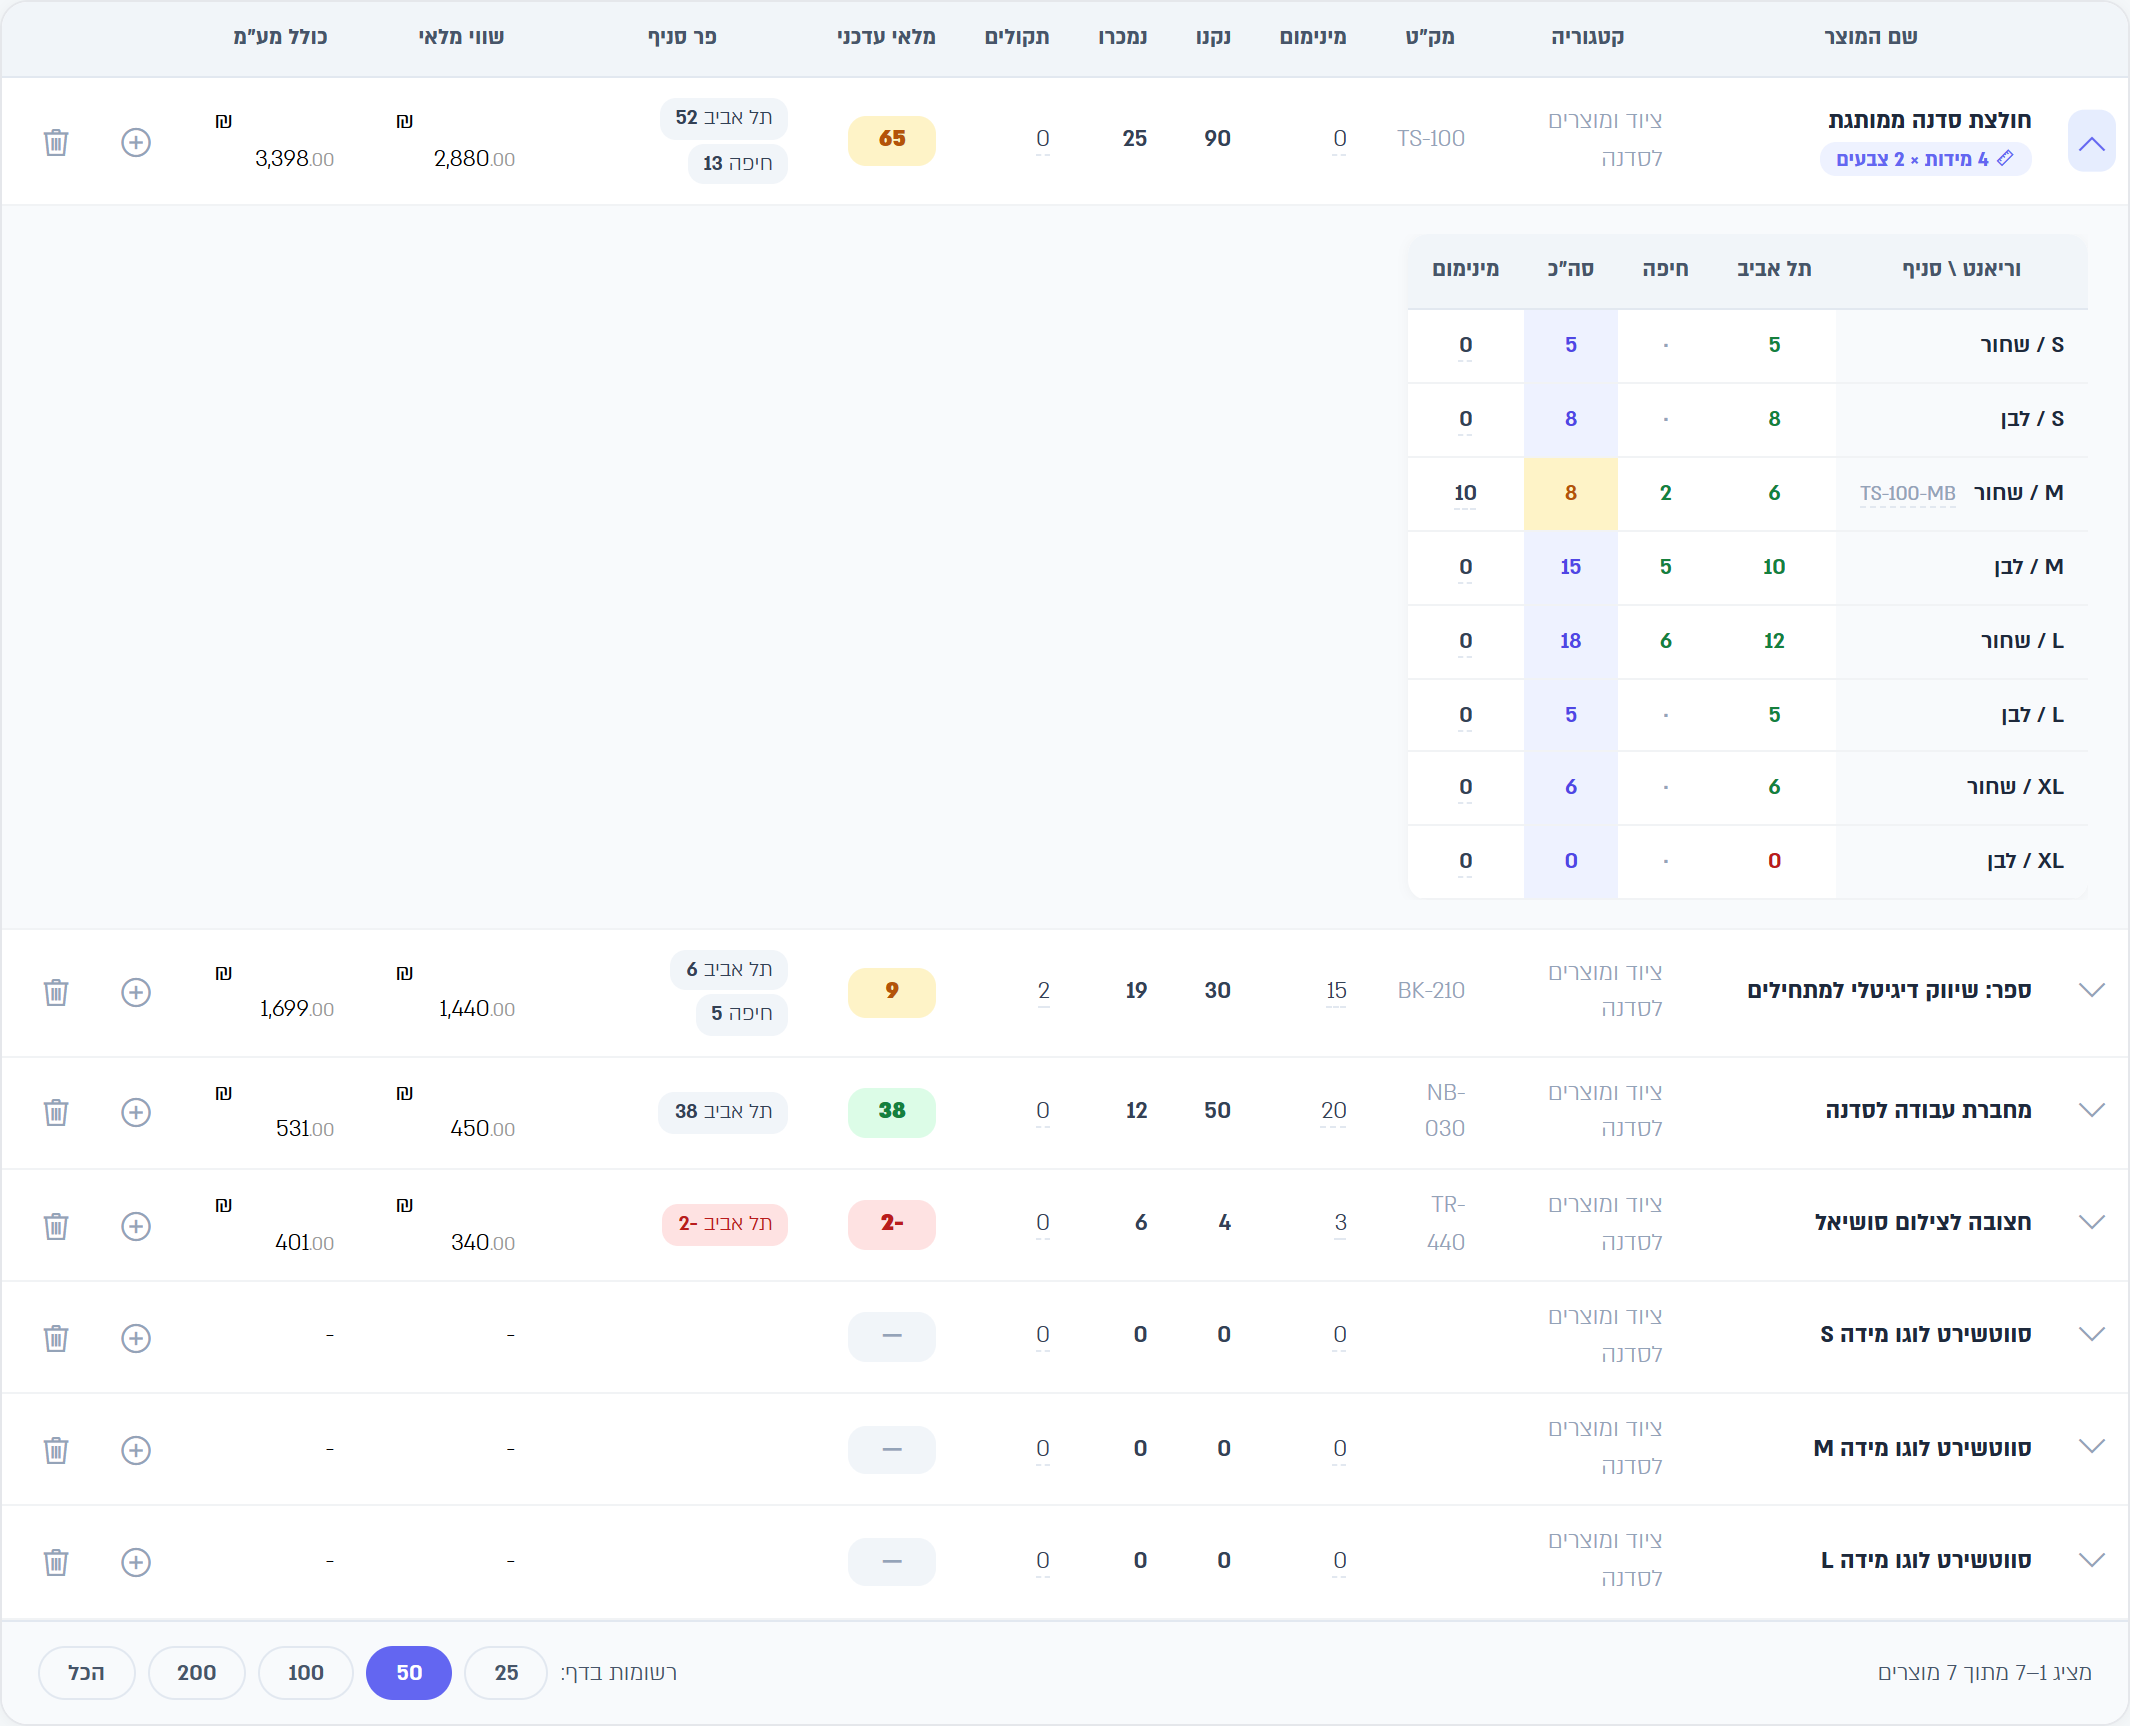This screenshot has width=2130, height=1726.
Task: Delete the חצובה לצילום סושיאל row
Action: point(56,1226)
